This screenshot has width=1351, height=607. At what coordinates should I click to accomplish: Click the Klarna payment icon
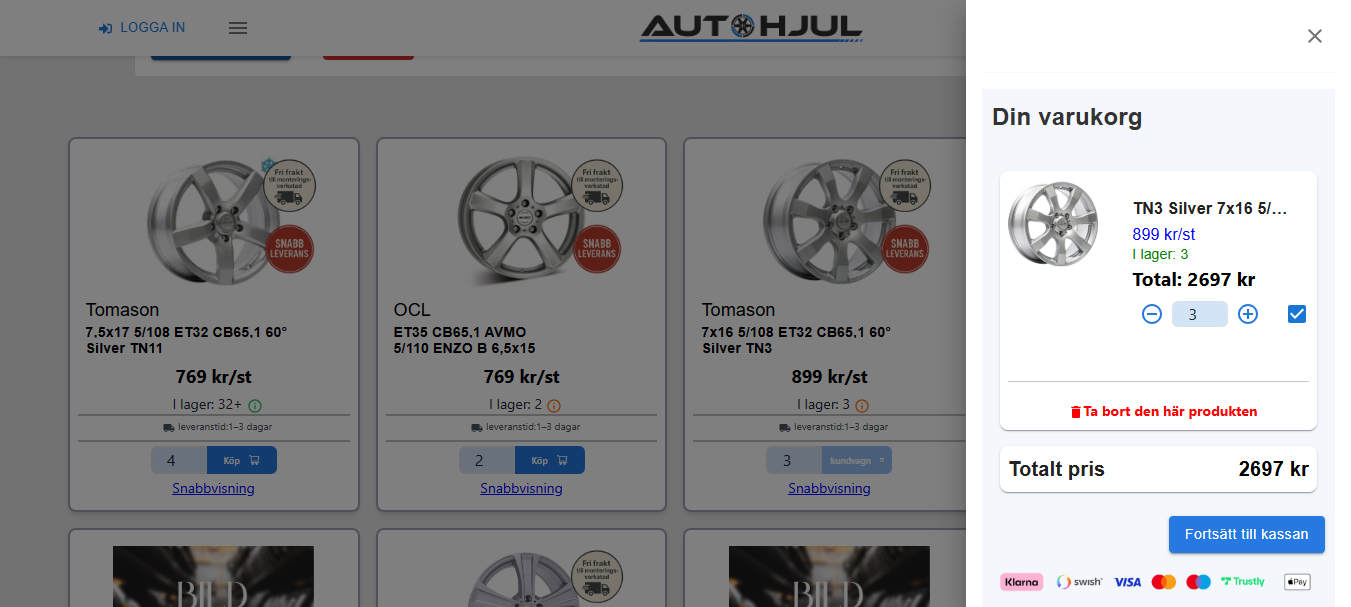click(x=1022, y=581)
